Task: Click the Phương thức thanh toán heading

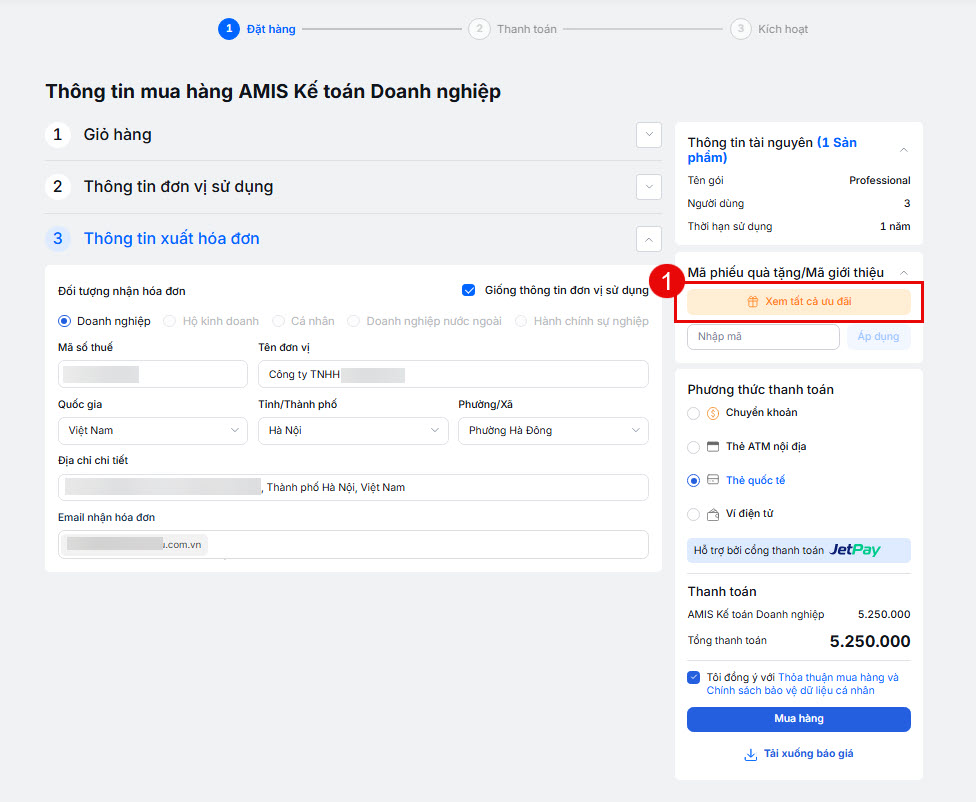Action: [x=760, y=390]
